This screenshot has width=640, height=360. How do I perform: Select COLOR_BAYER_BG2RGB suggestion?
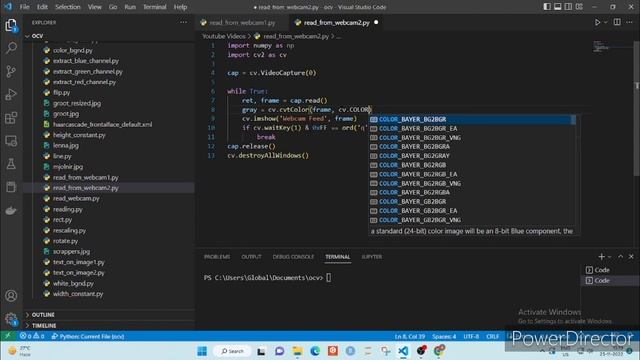(x=472, y=165)
